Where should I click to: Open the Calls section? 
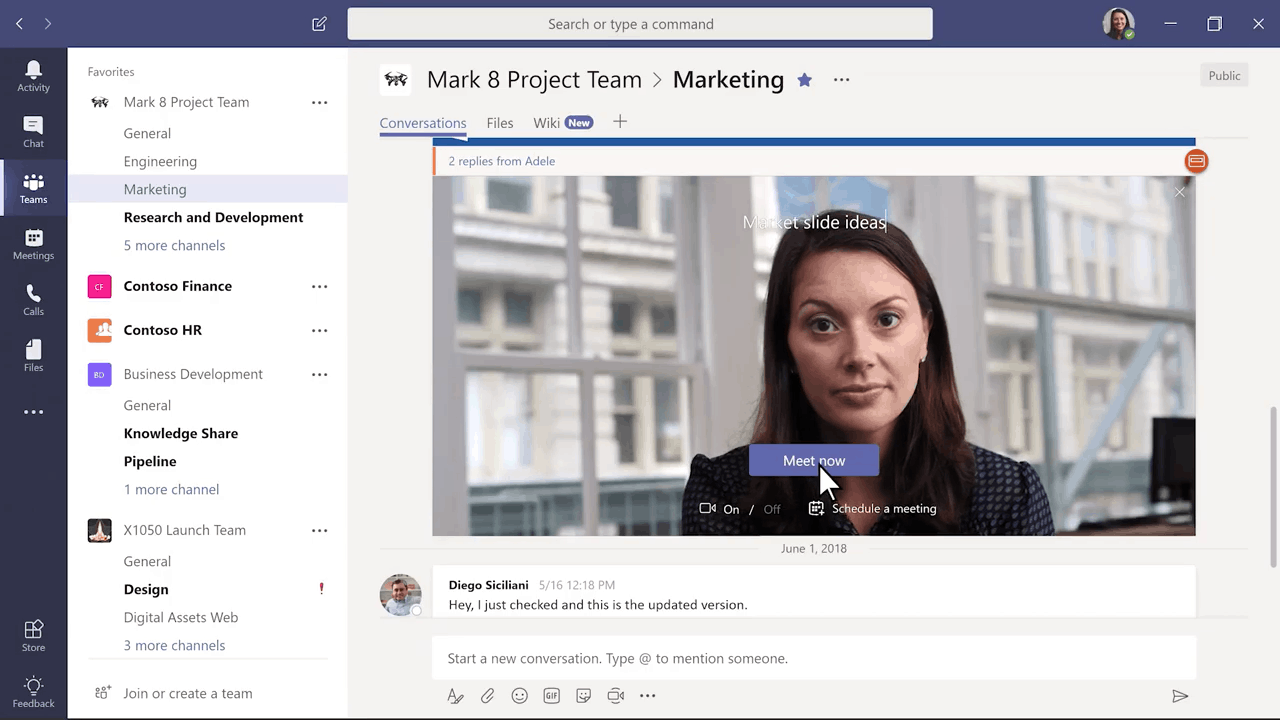pos(33,299)
